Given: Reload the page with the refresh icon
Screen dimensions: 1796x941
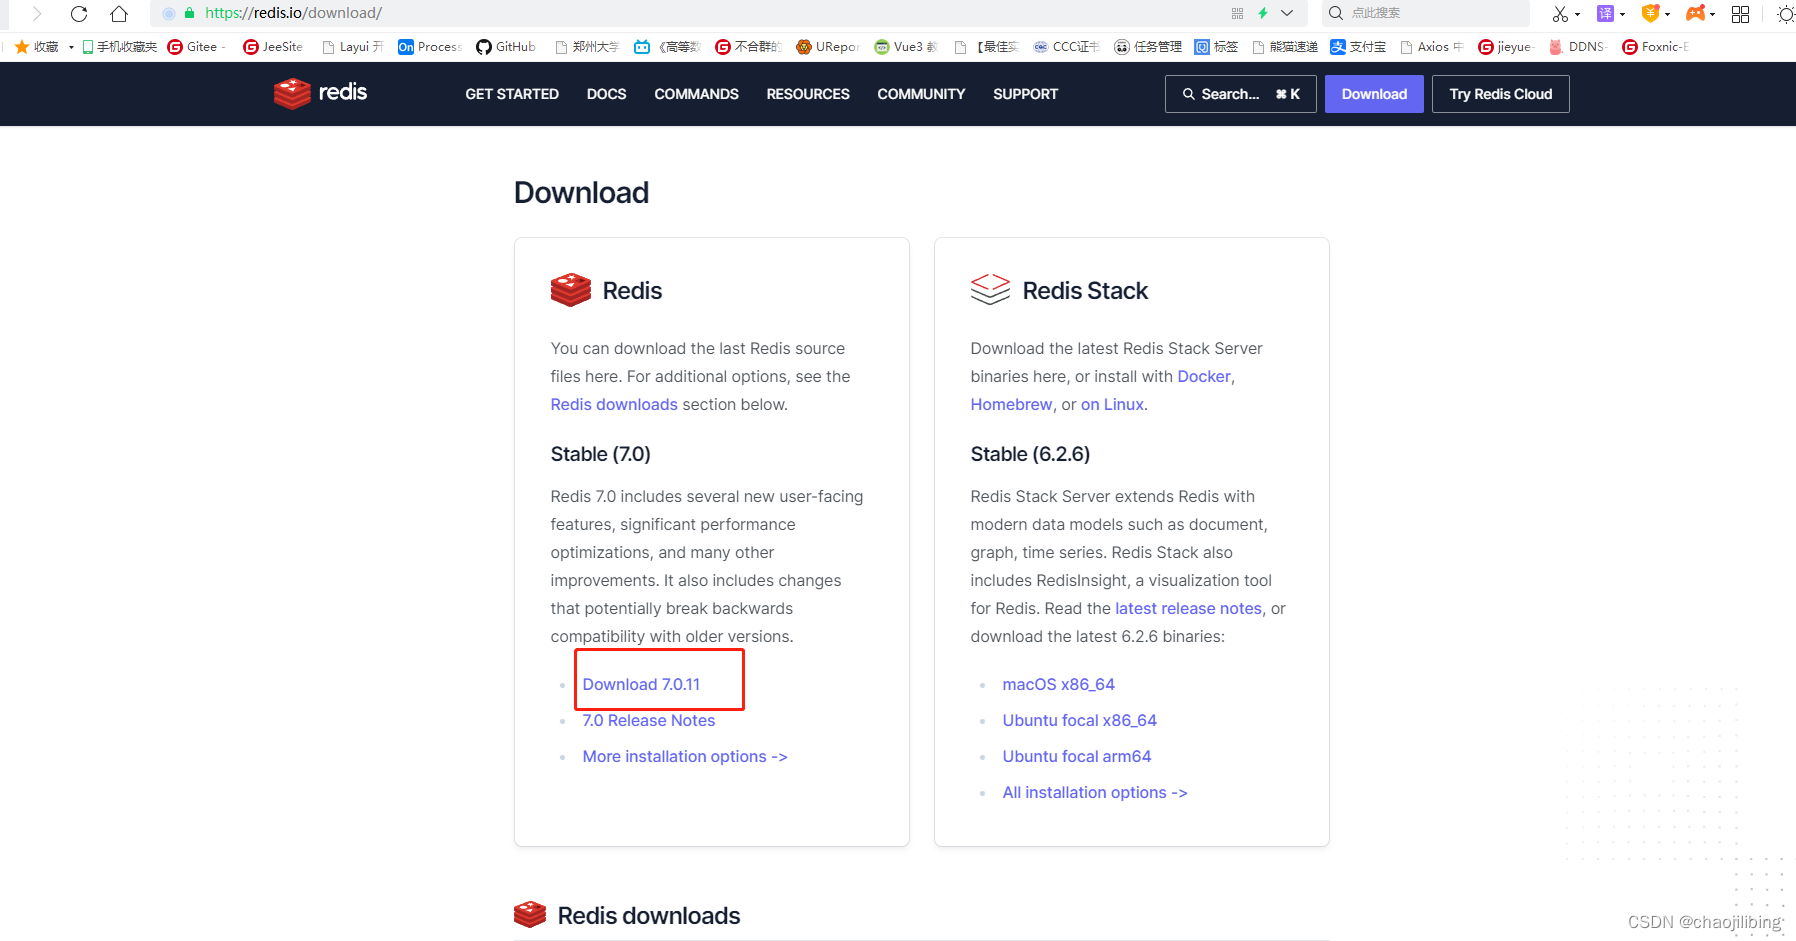Looking at the screenshot, I should pyautogui.click(x=79, y=13).
